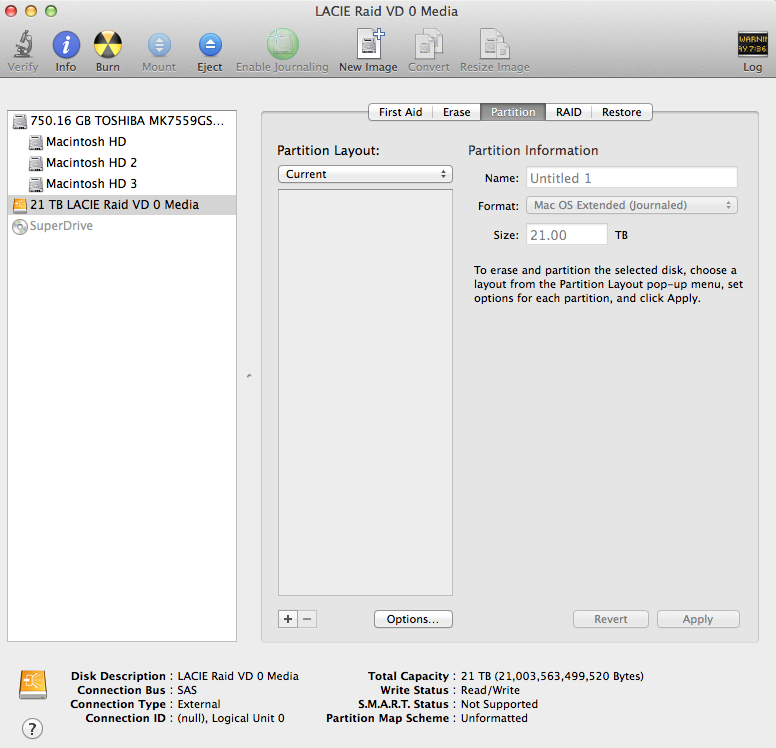The image size is (776, 748).
Task: Eject the selected disk from the toolbar
Action: coord(210,45)
